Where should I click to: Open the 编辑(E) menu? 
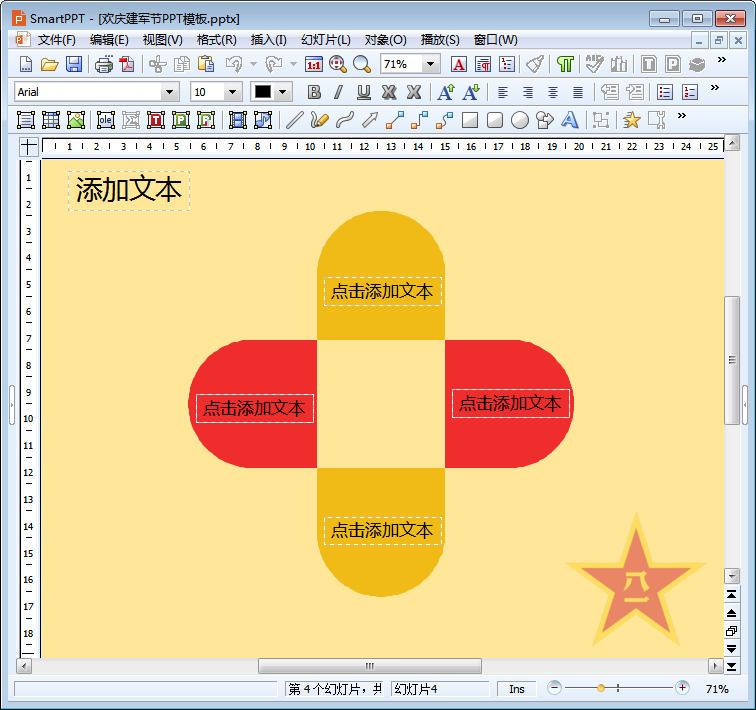(x=109, y=40)
